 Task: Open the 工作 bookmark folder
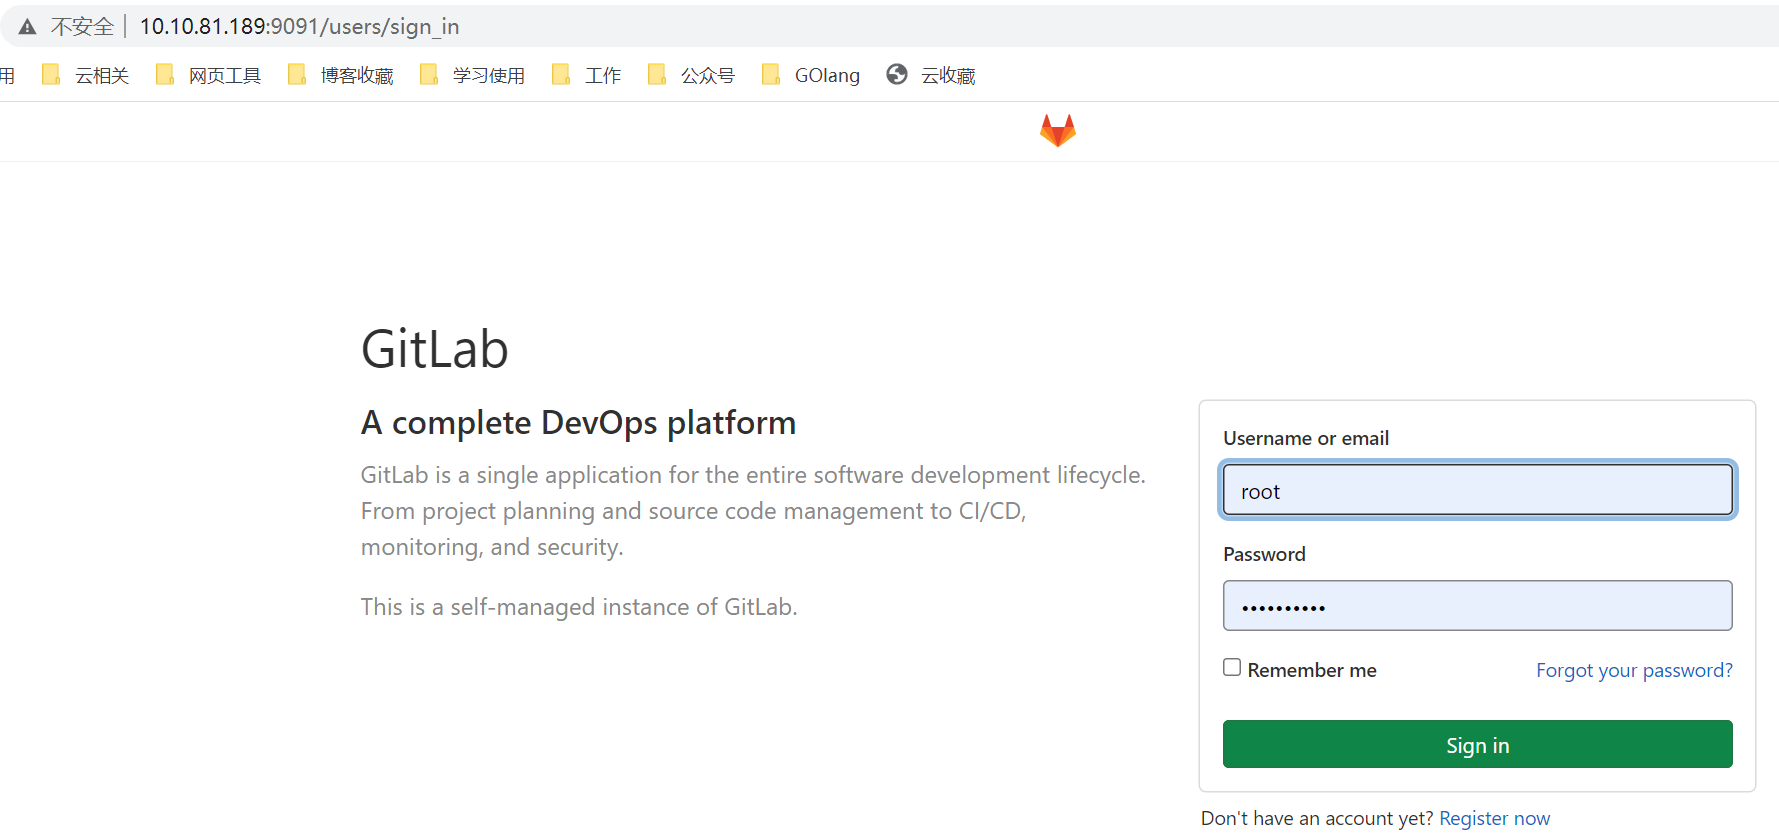coord(586,75)
